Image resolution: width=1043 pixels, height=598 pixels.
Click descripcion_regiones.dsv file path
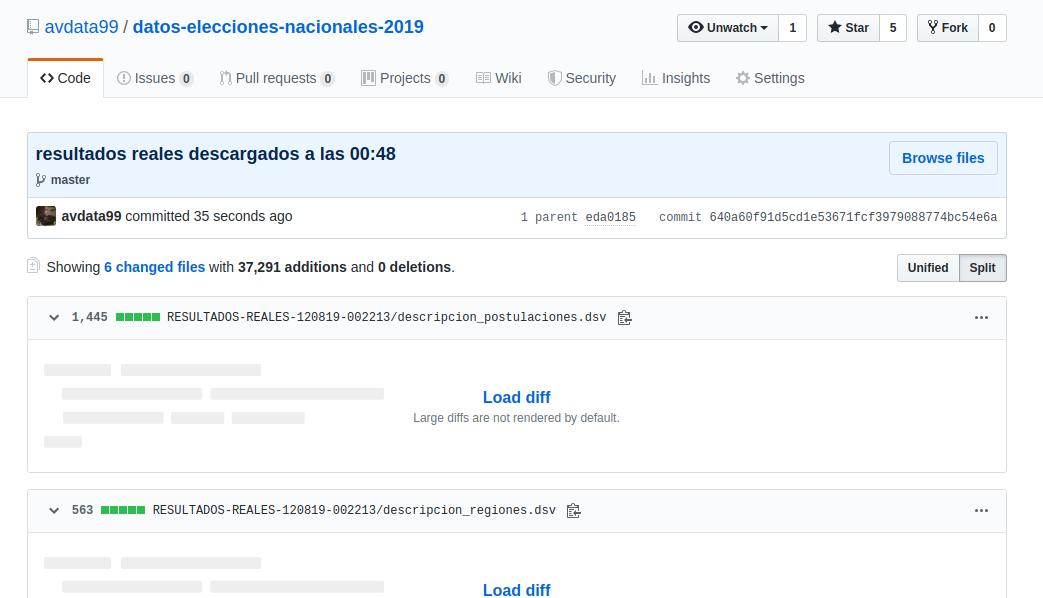click(354, 510)
